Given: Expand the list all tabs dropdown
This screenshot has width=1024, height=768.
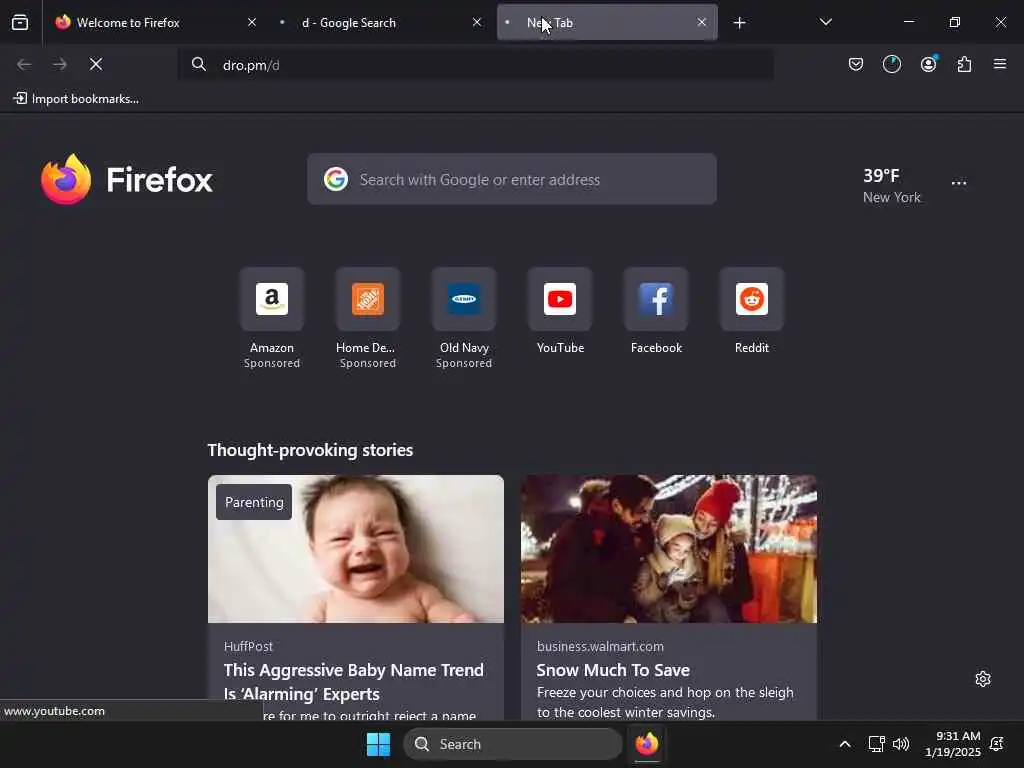Looking at the screenshot, I should 825,22.
